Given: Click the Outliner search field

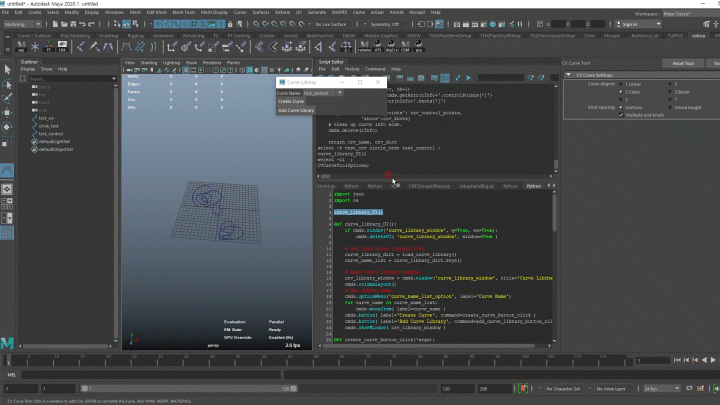Looking at the screenshot, I should click(x=69, y=79).
